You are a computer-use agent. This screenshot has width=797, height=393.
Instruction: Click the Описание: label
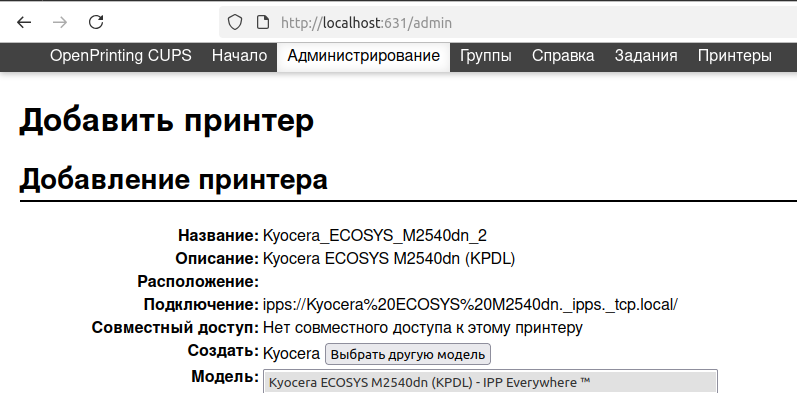(x=217, y=259)
